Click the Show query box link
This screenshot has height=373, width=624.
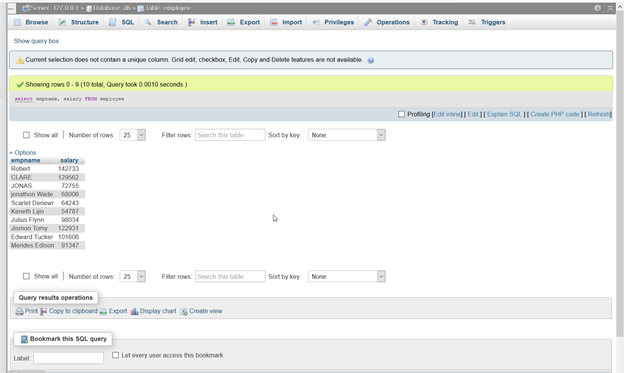click(x=36, y=41)
